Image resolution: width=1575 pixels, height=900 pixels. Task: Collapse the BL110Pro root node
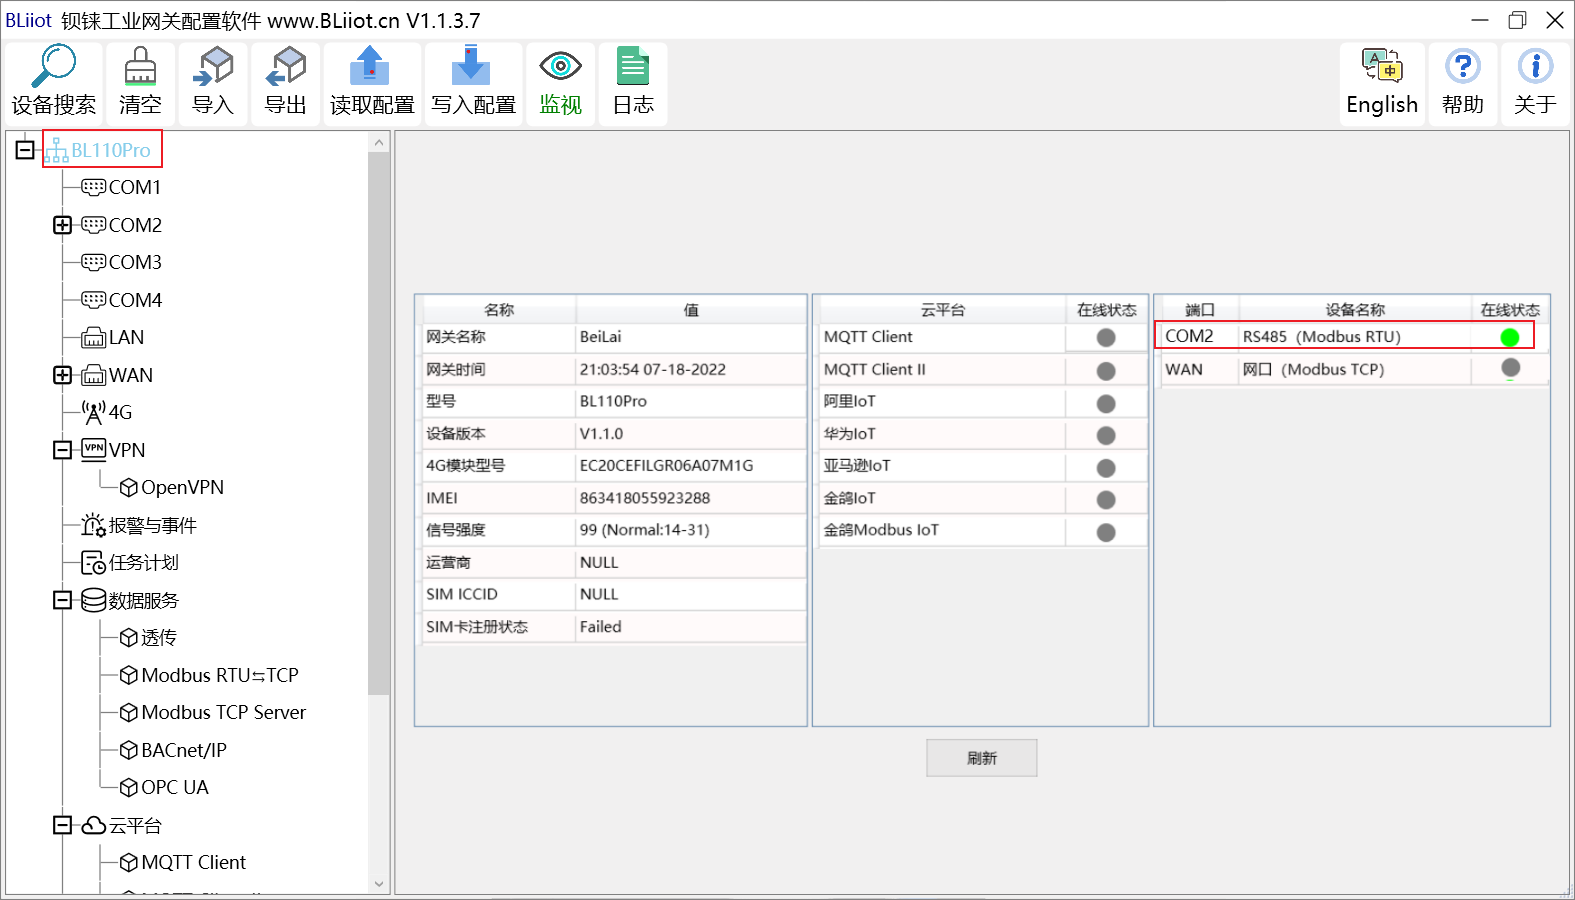[25, 150]
